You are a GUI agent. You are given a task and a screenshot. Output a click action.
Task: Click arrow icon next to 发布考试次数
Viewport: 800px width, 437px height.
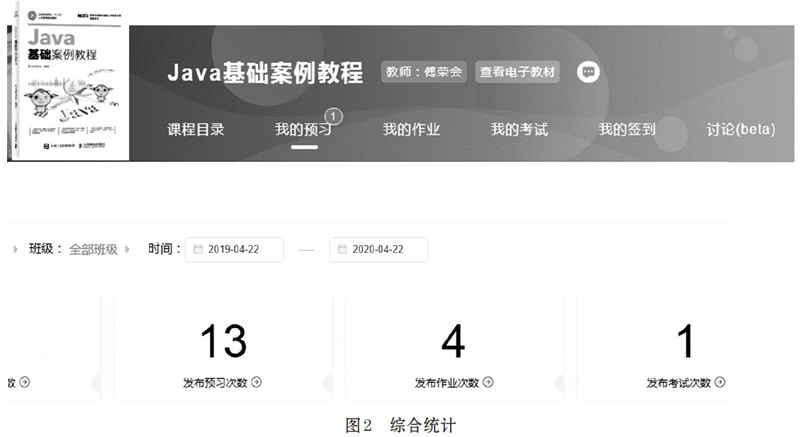pyautogui.click(x=720, y=382)
